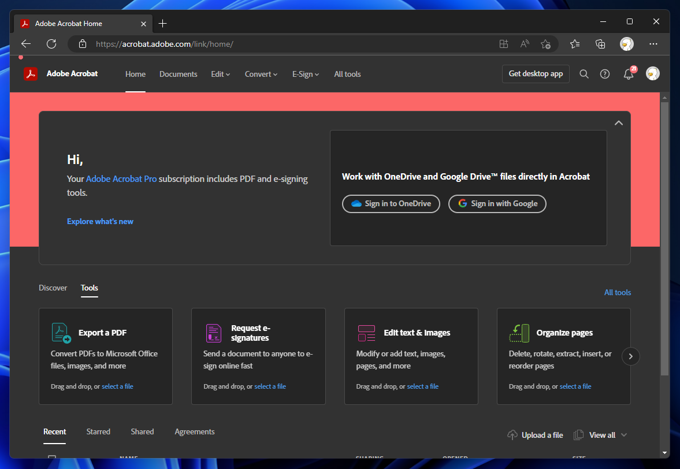The width and height of the screenshot is (680, 469).
Task: Go back with browser back arrow
Action: [x=26, y=44]
